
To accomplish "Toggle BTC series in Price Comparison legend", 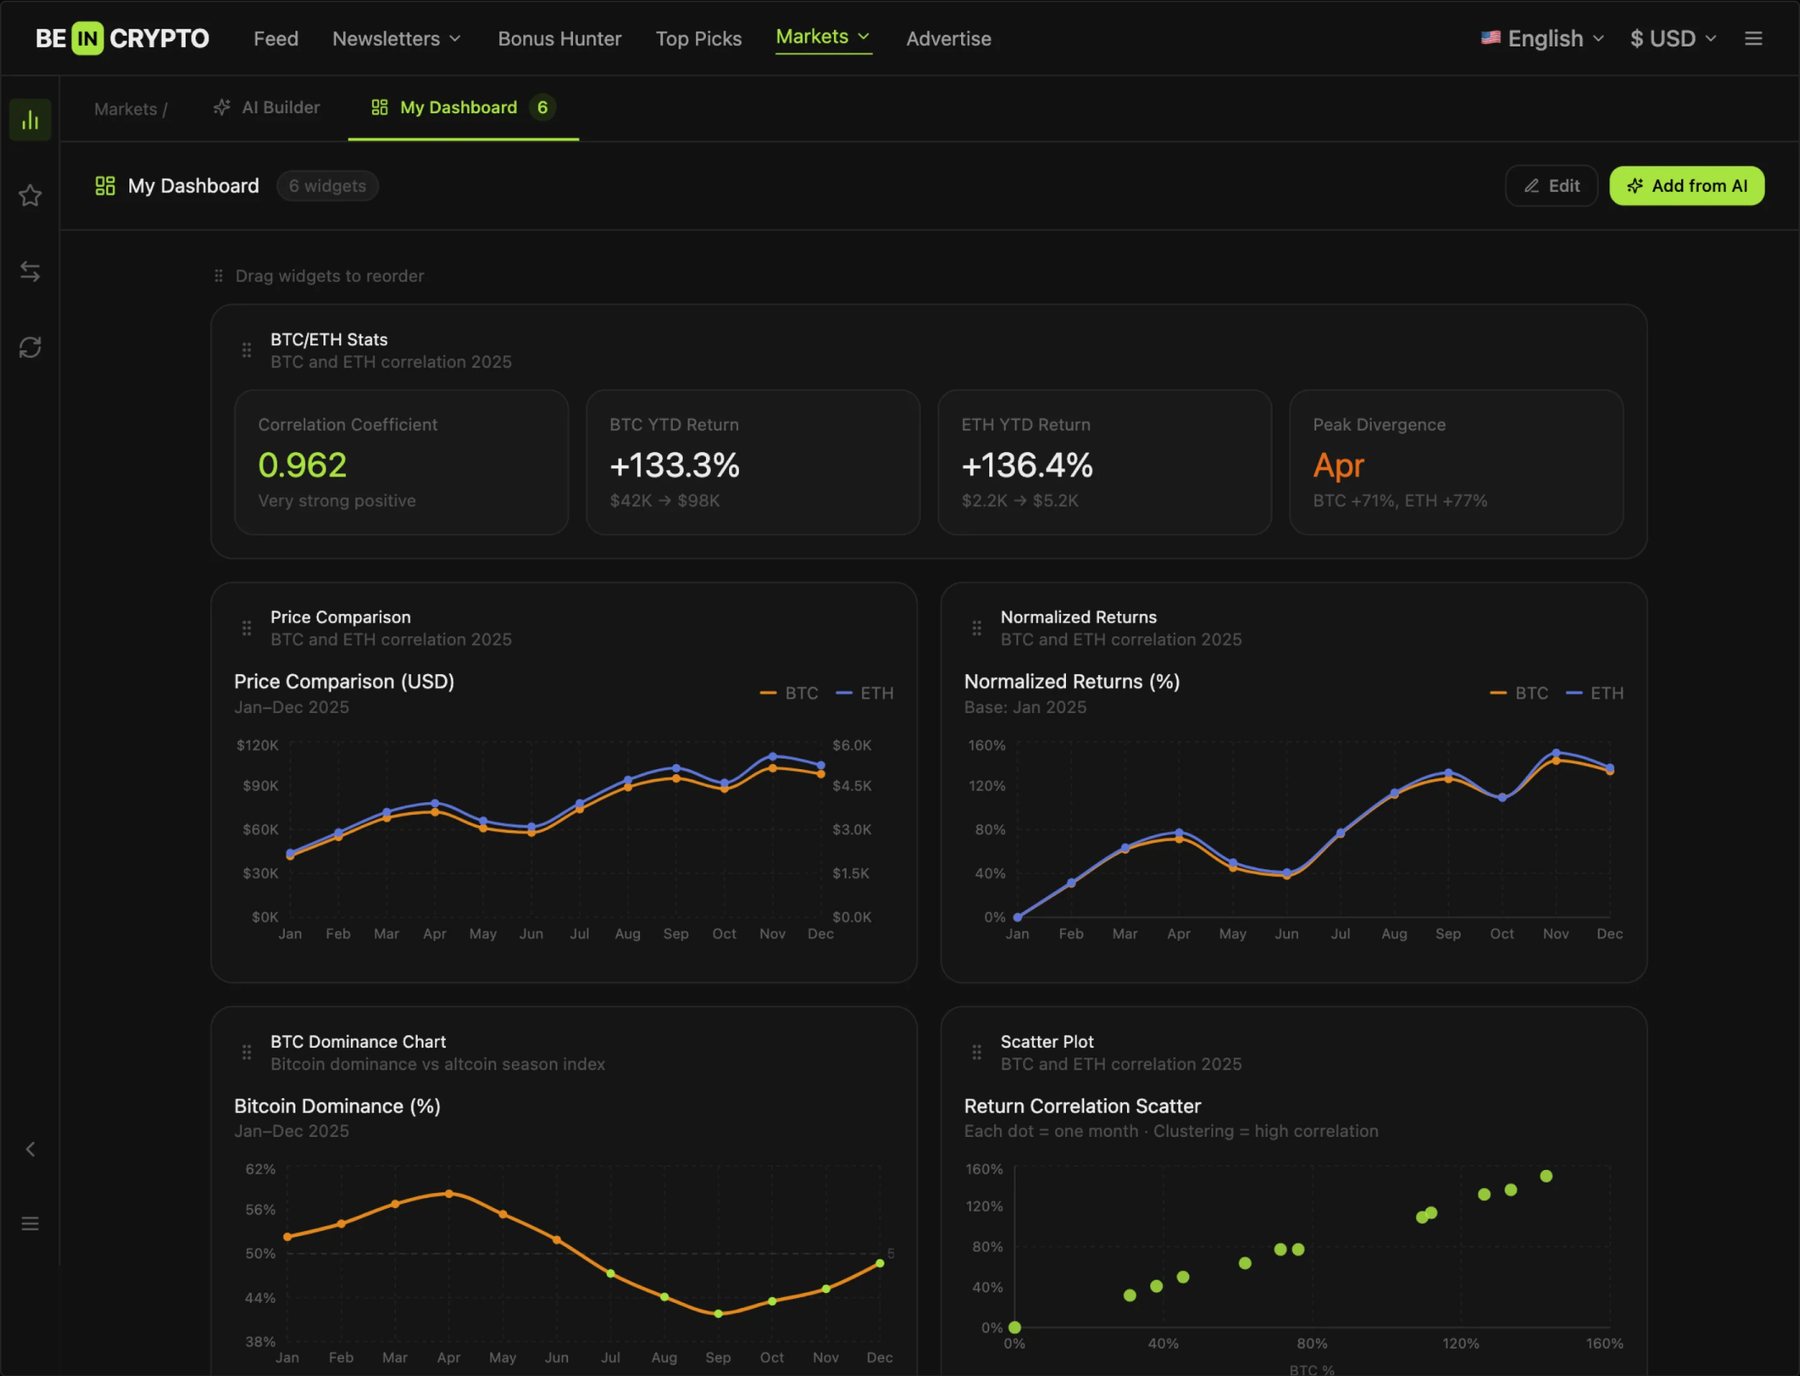I will pyautogui.click(x=789, y=693).
